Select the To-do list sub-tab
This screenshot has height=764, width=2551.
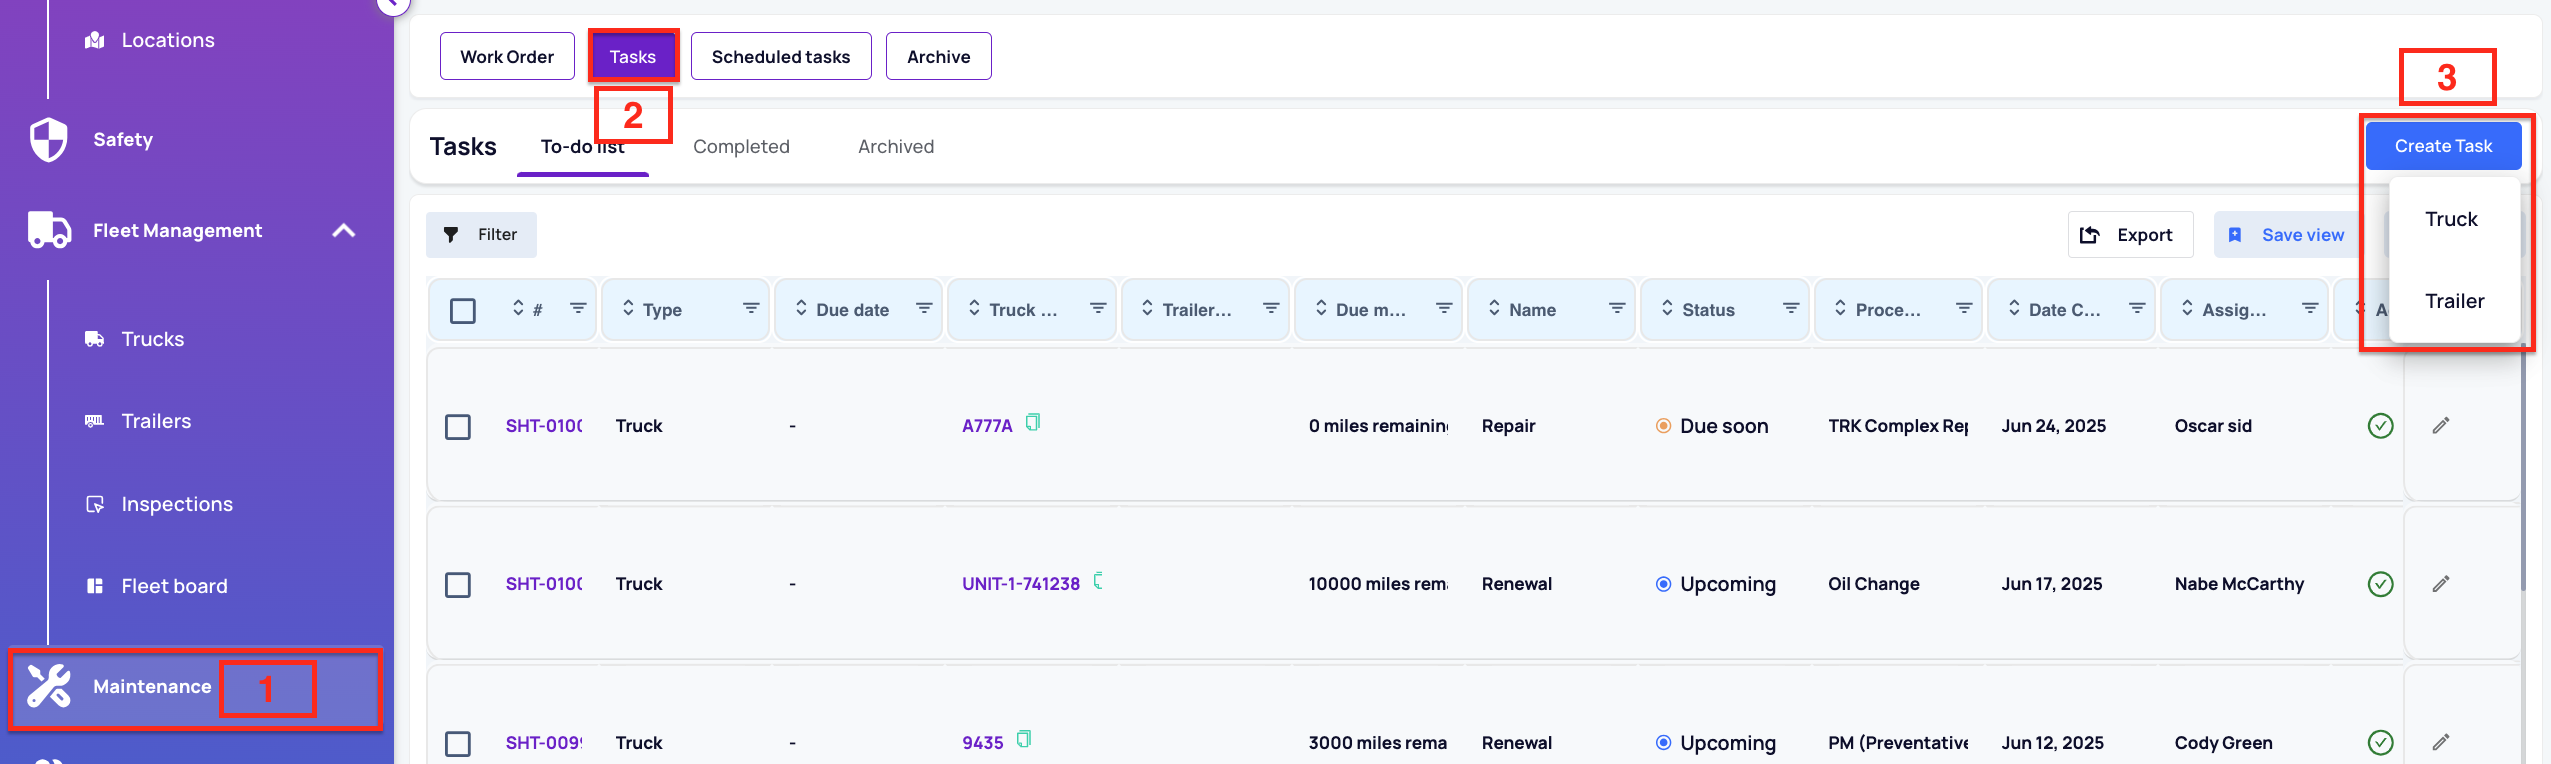[583, 147]
